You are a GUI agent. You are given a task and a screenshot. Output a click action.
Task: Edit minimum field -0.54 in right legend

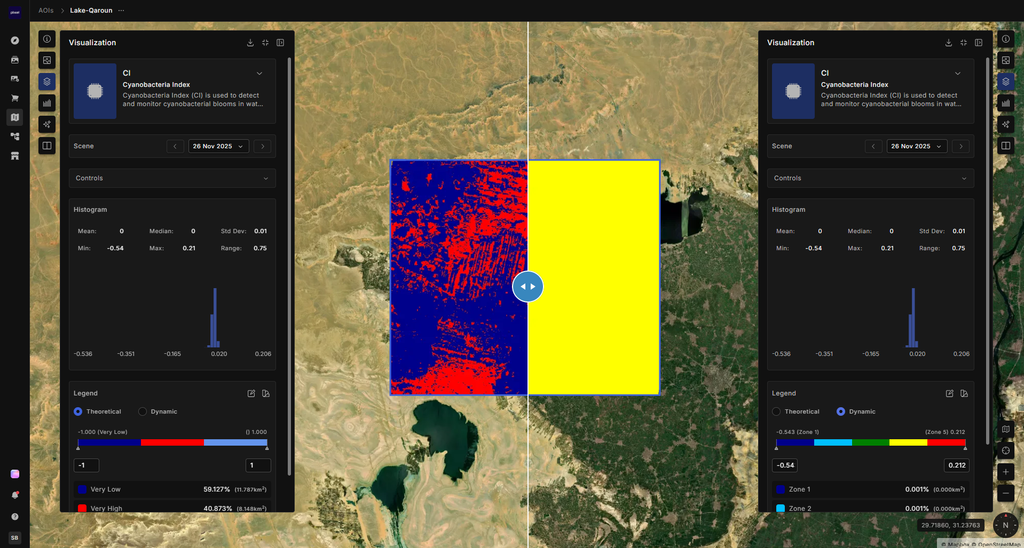click(x=784, y=466)
